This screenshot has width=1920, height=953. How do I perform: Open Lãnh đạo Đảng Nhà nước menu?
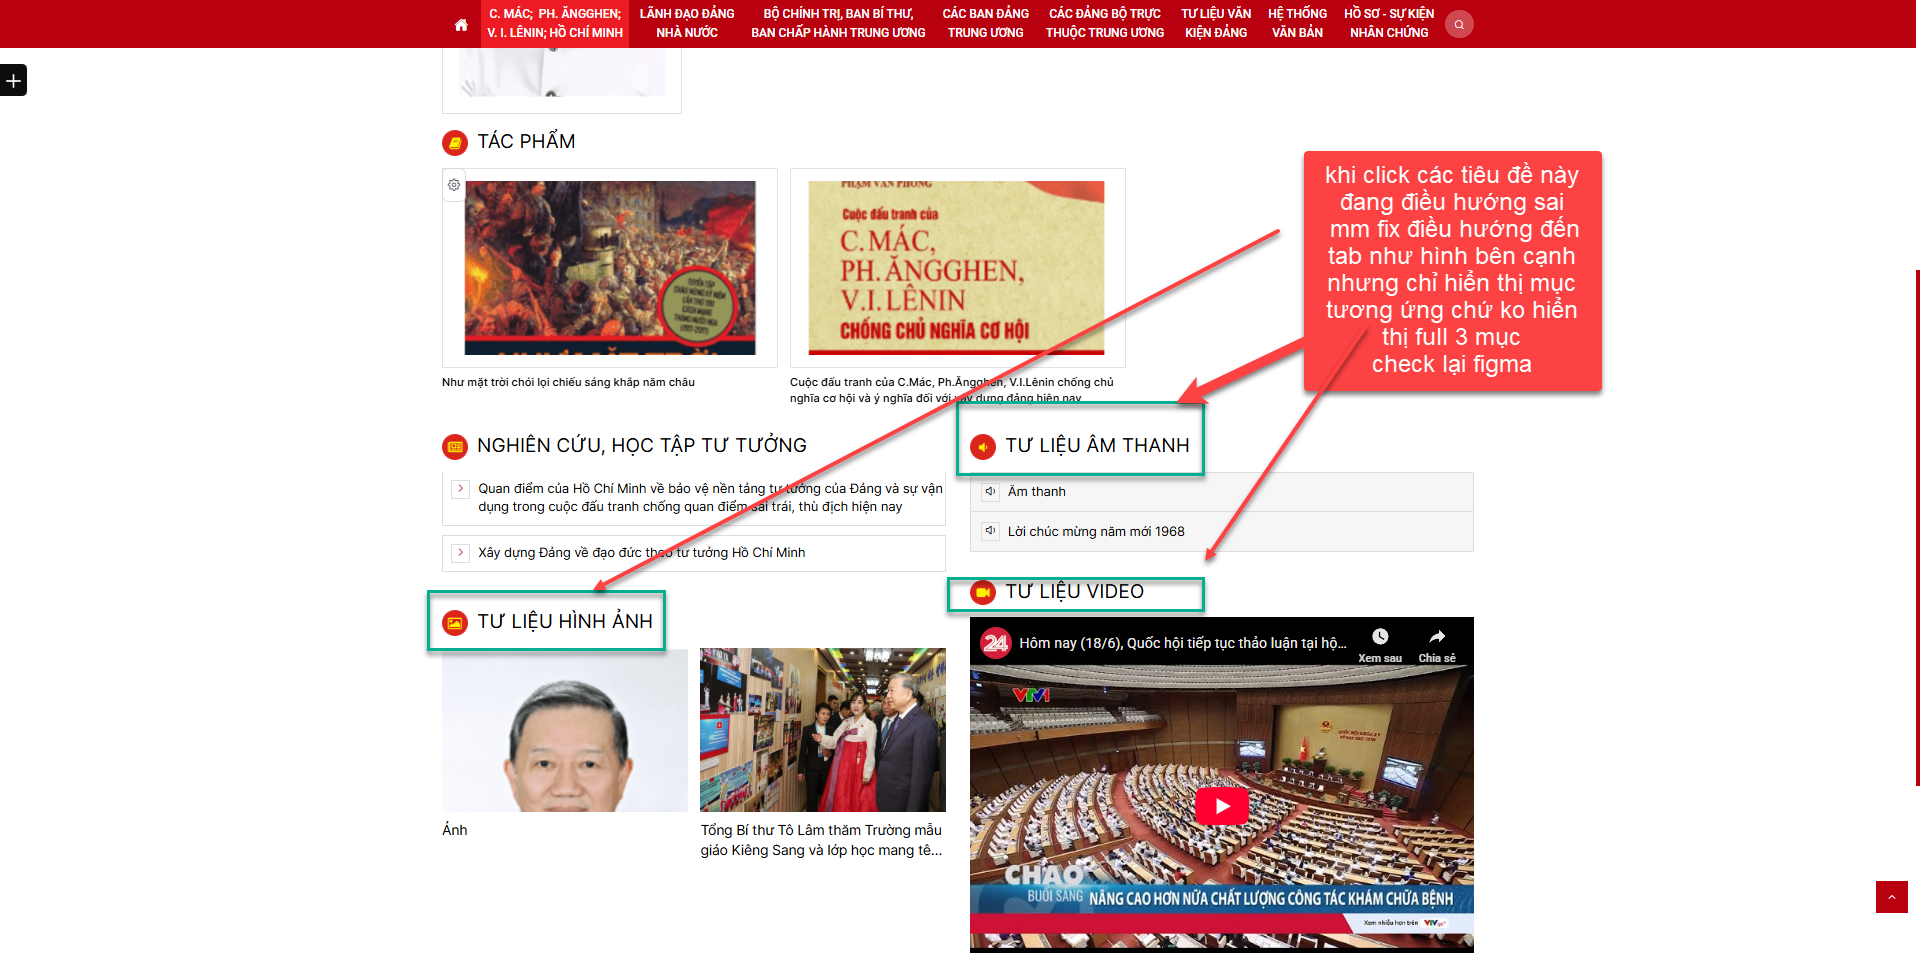coord(687,23)
